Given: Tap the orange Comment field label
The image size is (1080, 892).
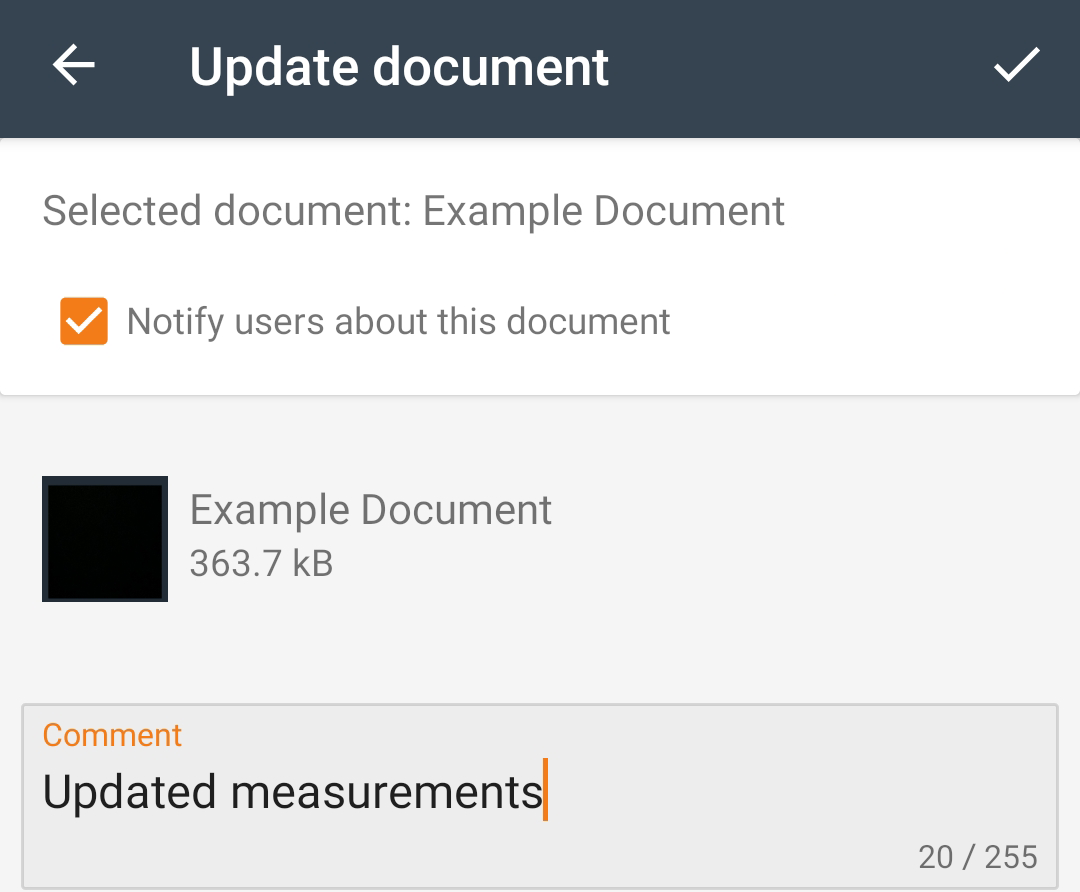Looking at the screenshot, I should point(112,736).
